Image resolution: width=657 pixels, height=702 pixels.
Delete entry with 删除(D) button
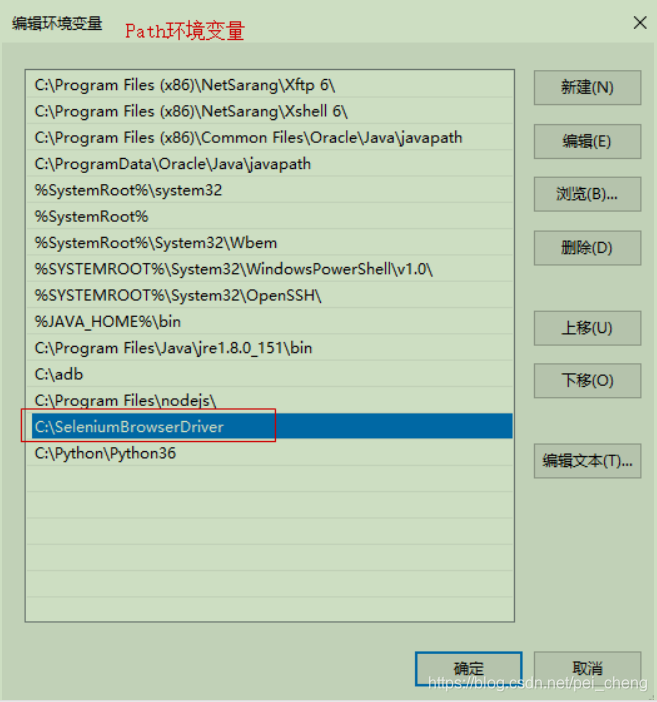click(587, 248)
